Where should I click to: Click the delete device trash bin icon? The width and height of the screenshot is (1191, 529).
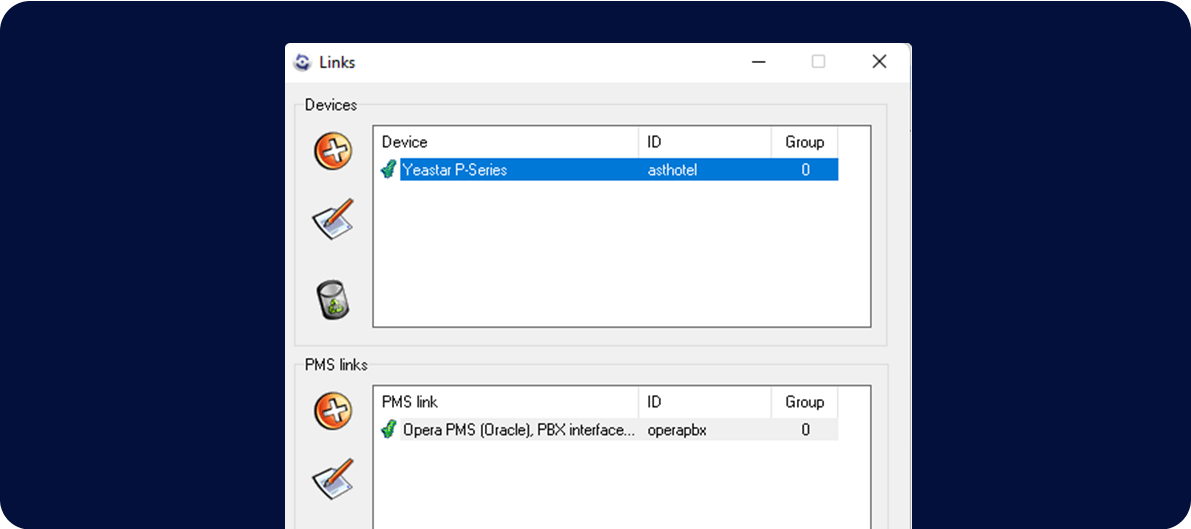(x=333, y=299)
